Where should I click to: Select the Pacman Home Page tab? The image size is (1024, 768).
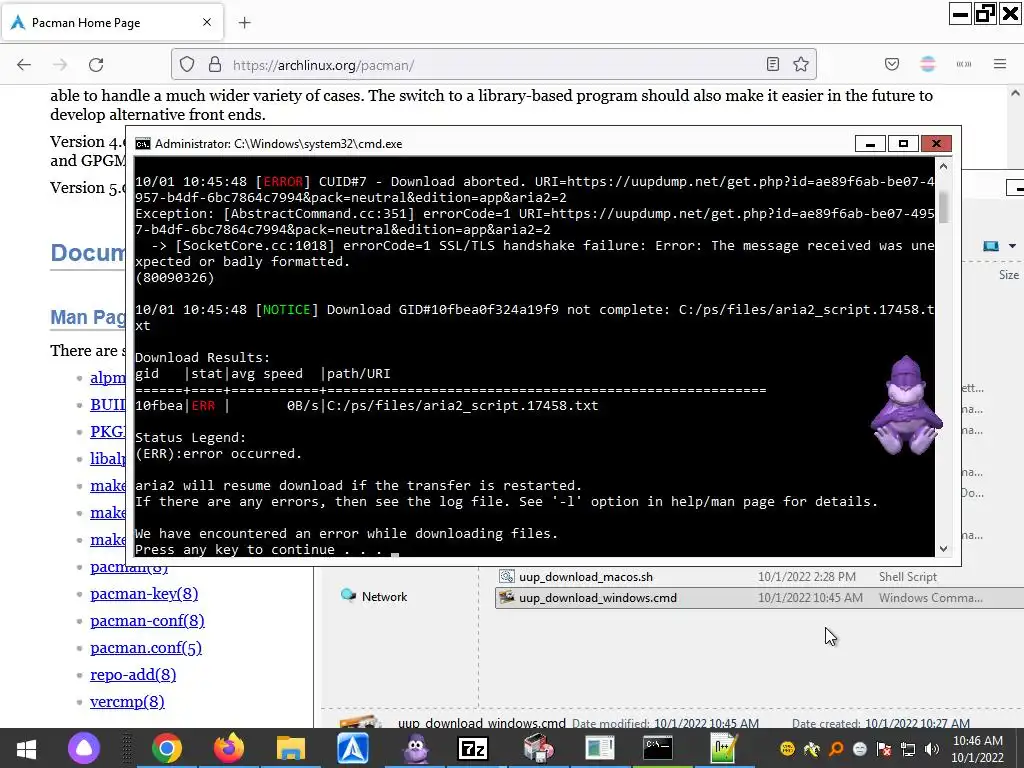pos(112,22)
